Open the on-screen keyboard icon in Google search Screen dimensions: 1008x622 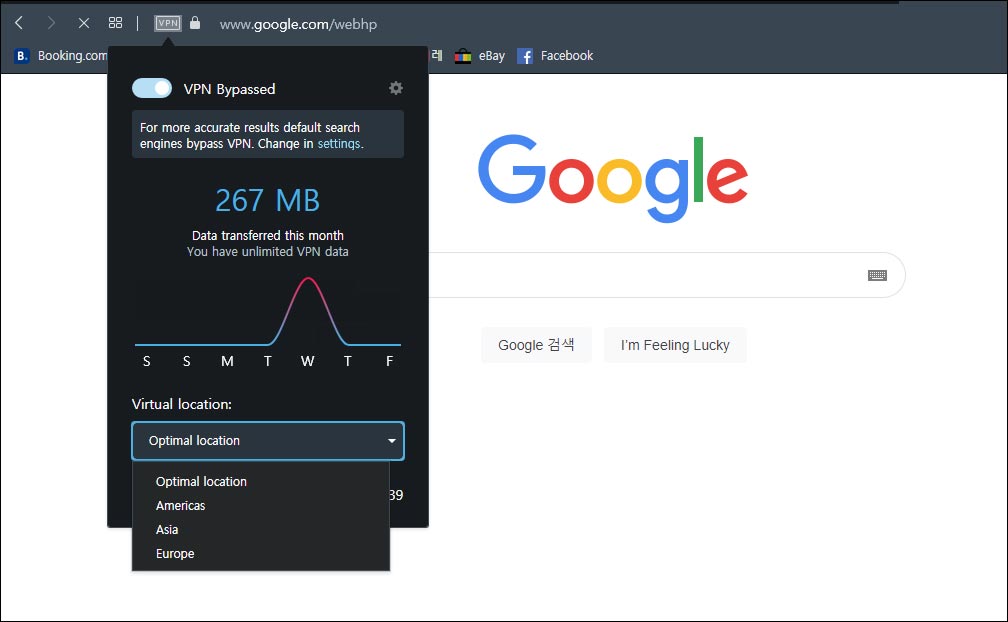pyautogui.click(x=877, y=275)
